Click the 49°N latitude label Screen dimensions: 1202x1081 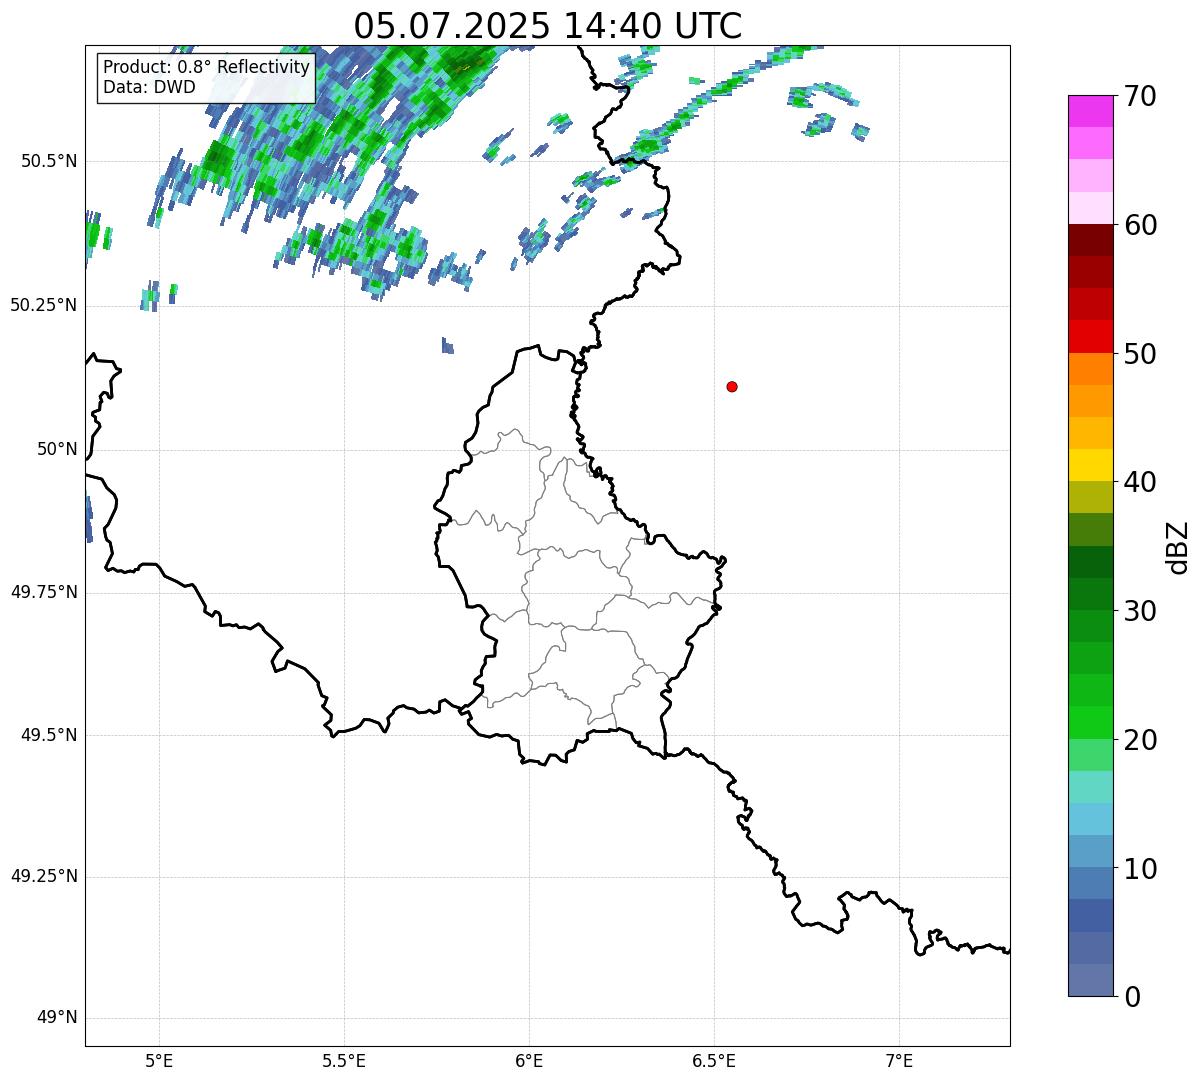(57, 1018)
